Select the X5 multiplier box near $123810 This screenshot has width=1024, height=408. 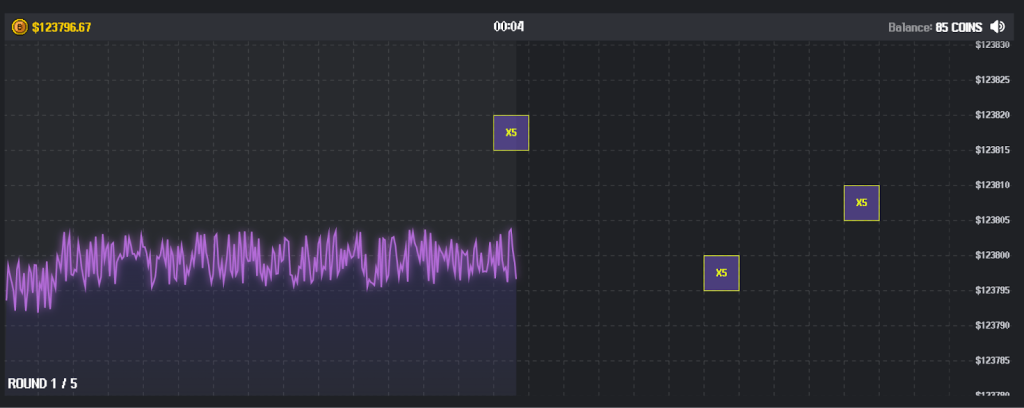861,203
